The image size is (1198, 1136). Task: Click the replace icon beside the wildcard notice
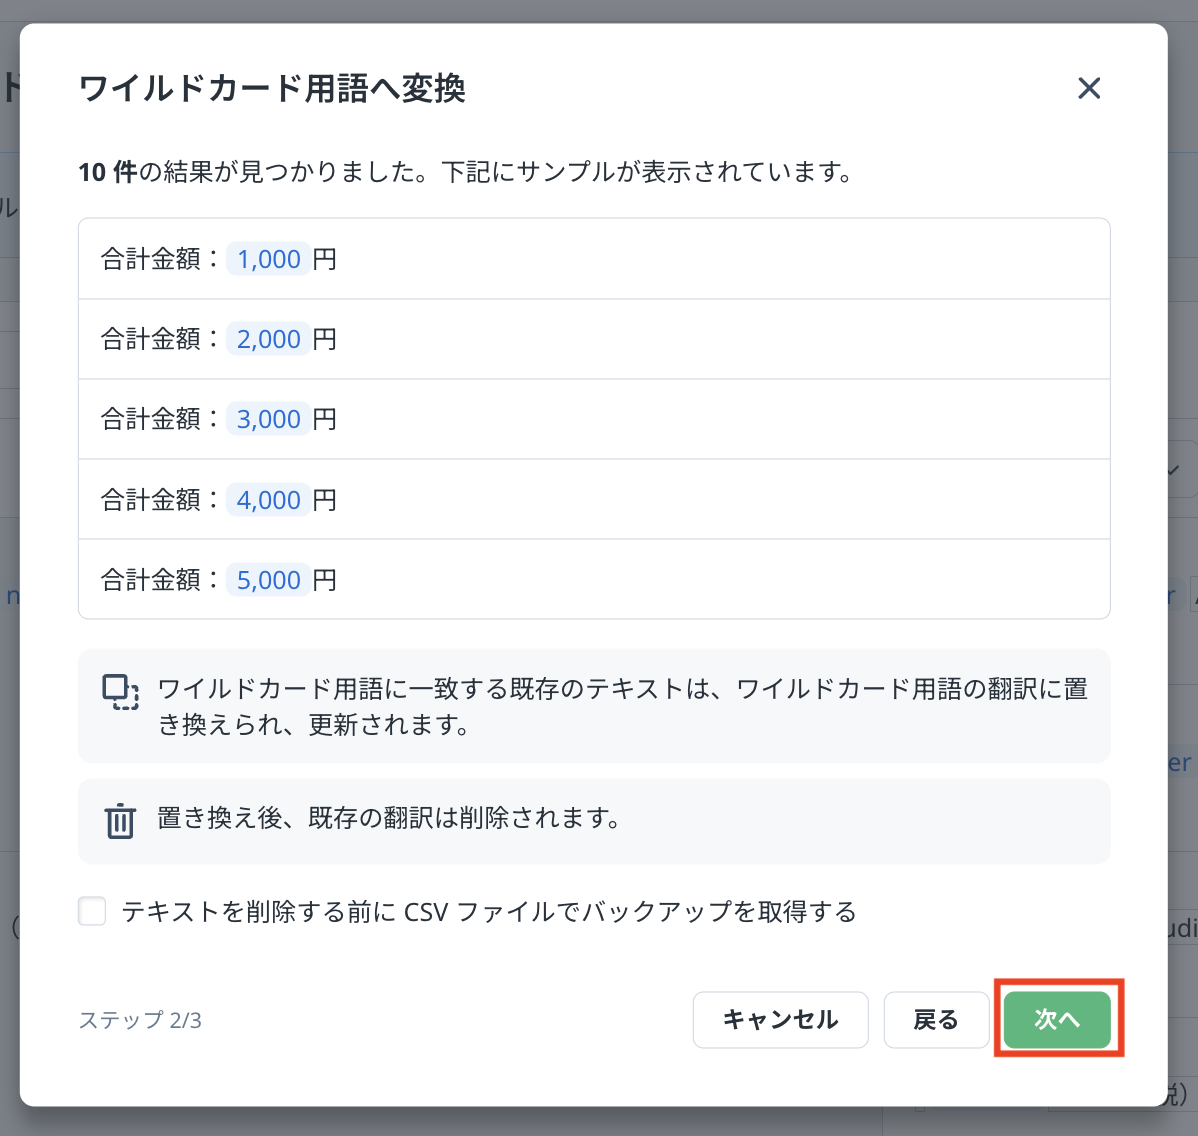pos(120,692)
